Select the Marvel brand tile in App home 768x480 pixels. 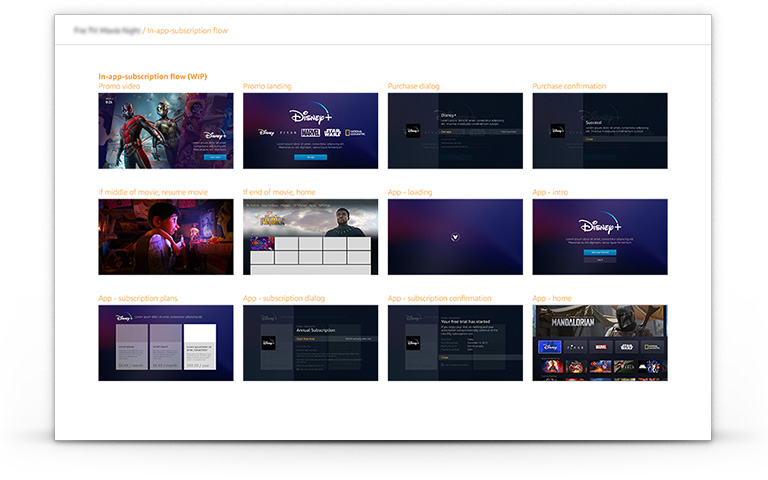(600, 347)
